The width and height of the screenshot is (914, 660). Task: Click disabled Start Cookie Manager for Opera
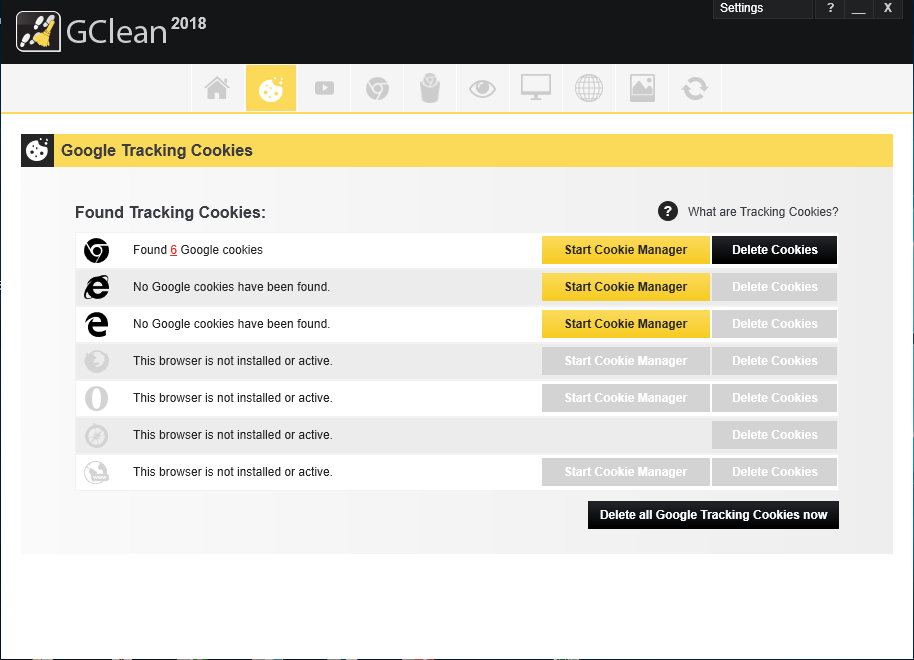pos(625,398)
